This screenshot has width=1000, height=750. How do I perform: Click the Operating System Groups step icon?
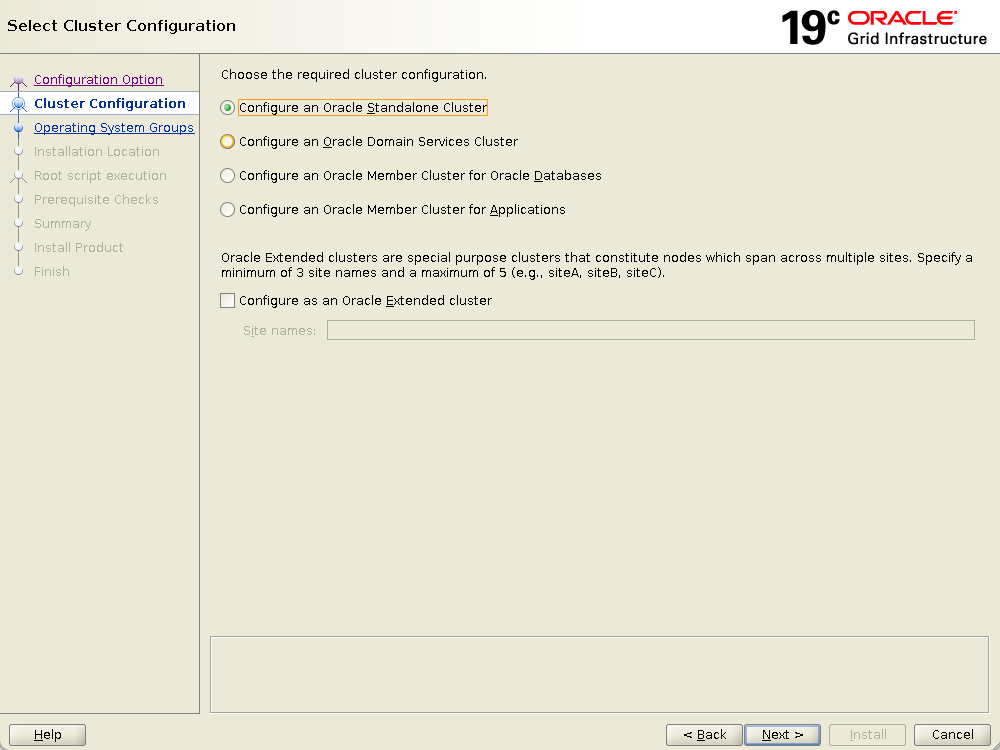[18, 128]
